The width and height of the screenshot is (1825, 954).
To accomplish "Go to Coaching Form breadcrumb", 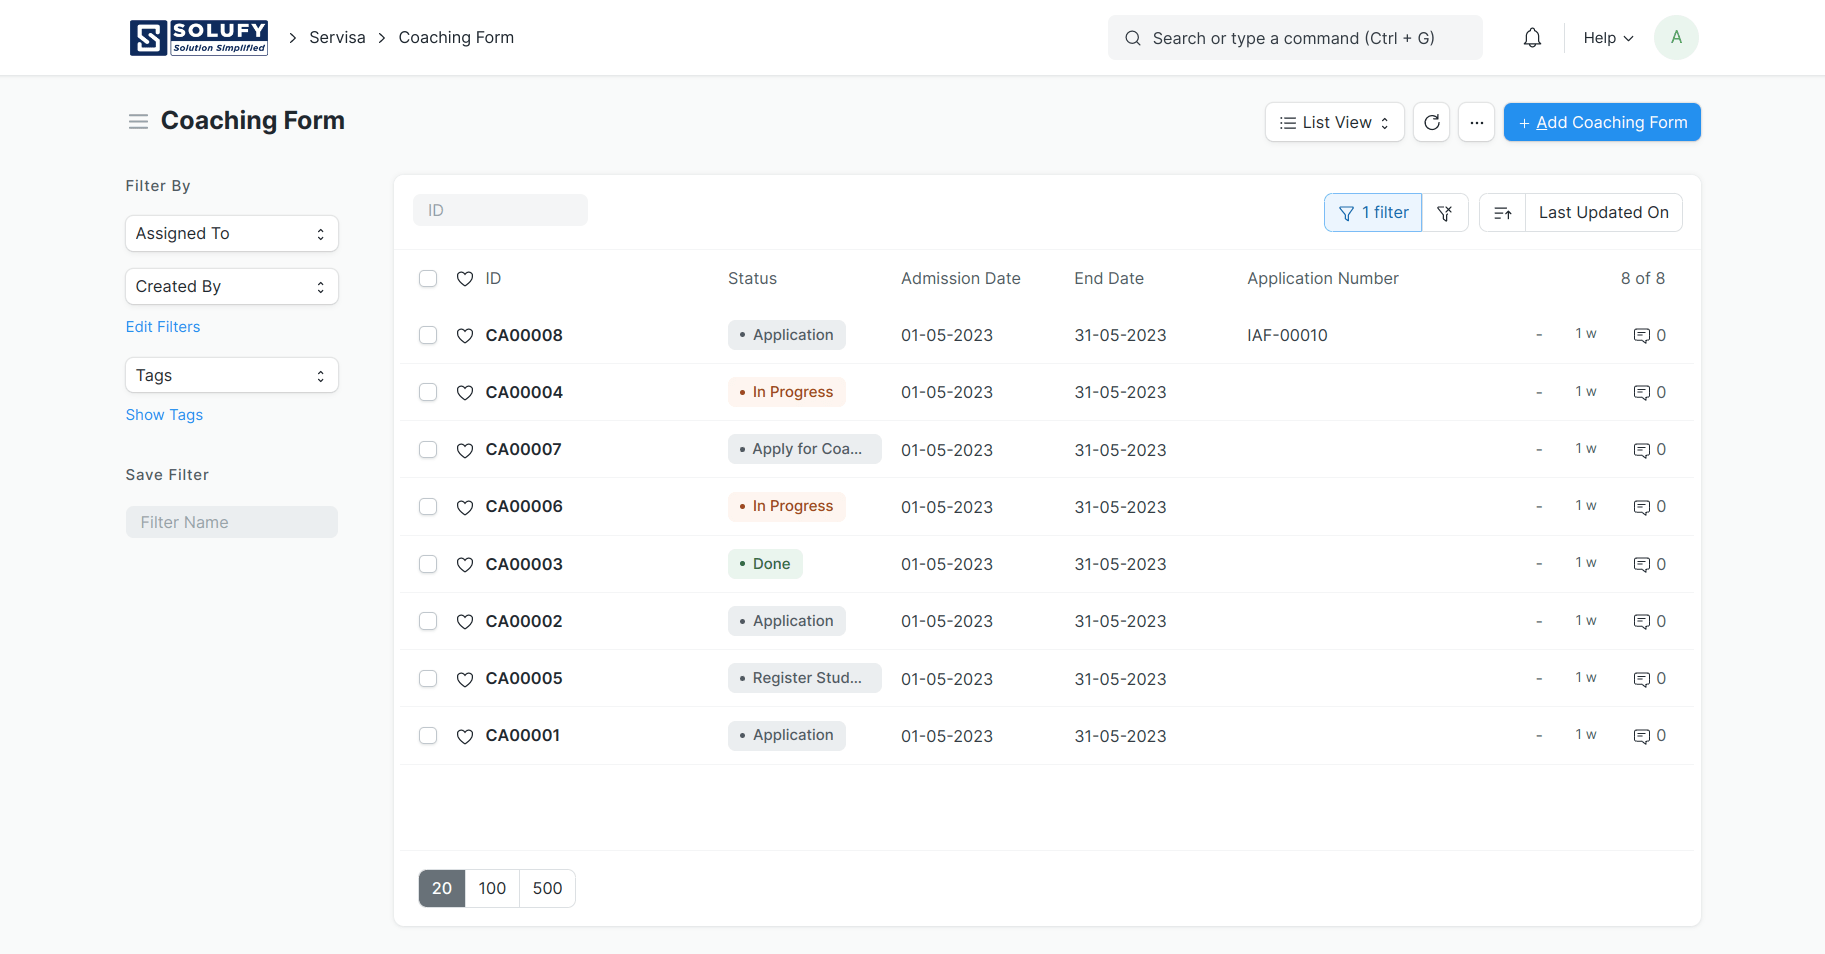I will pos(456,38).
